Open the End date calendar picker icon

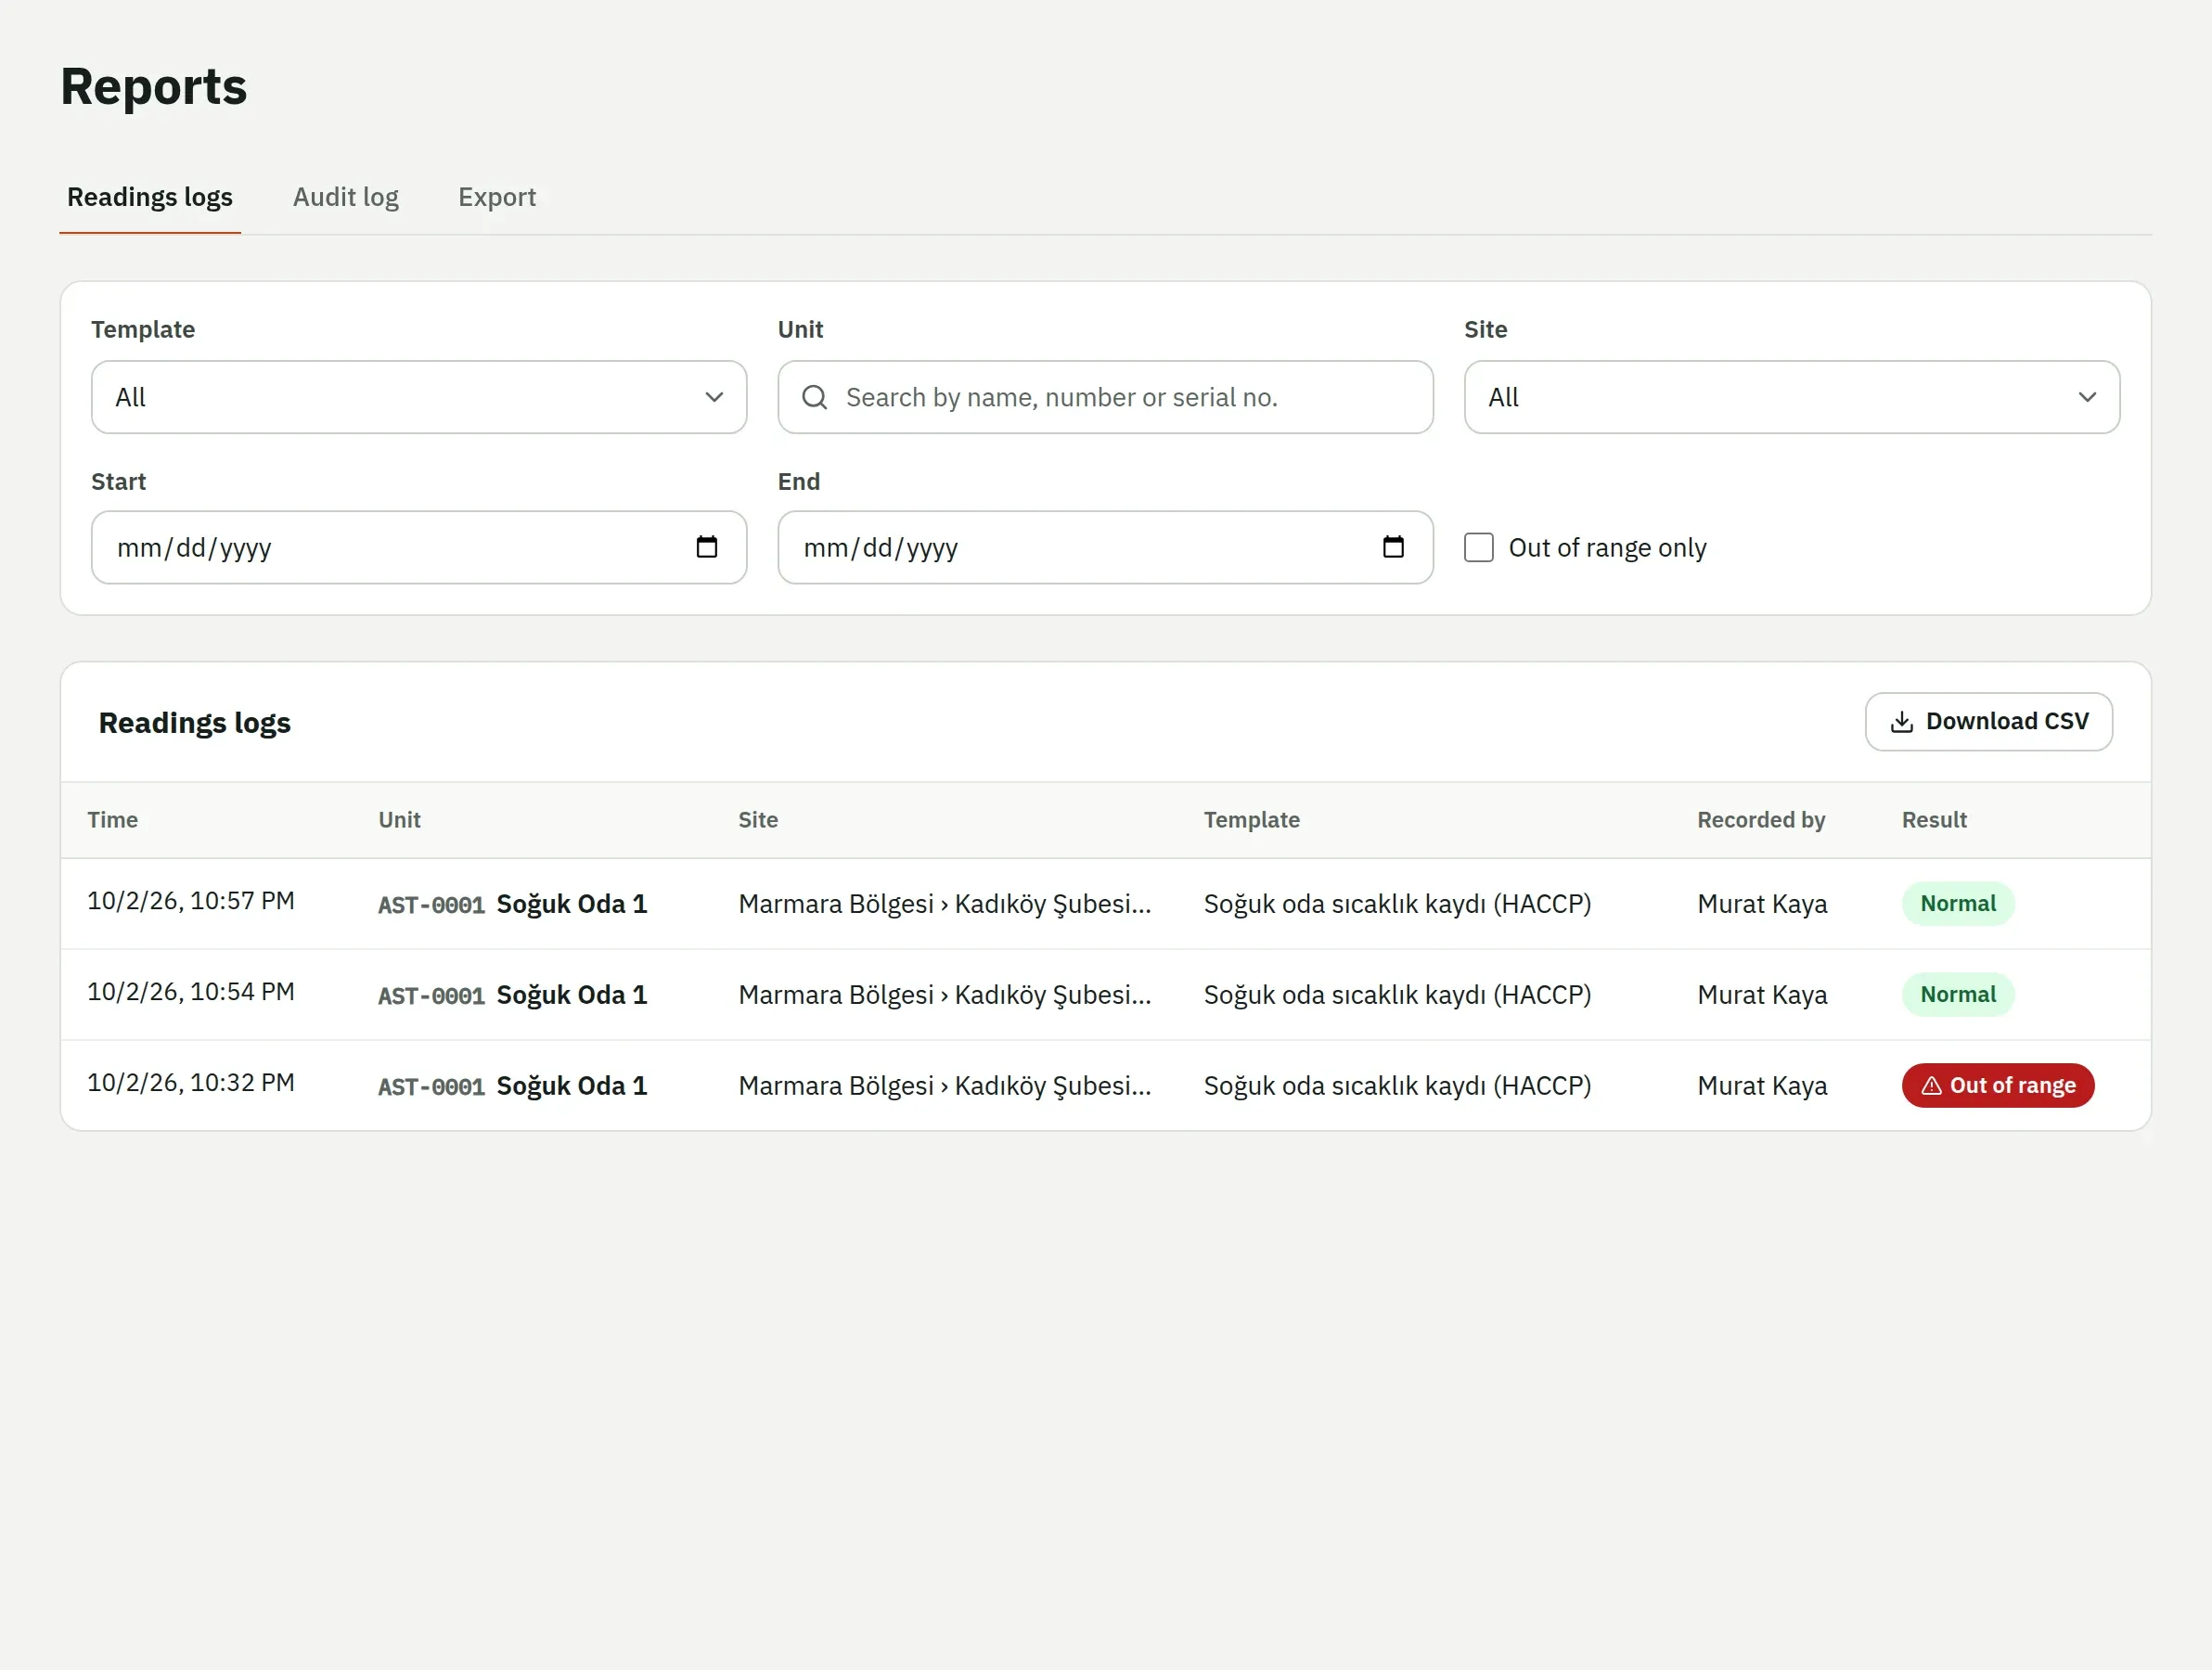pos(1393,547)
